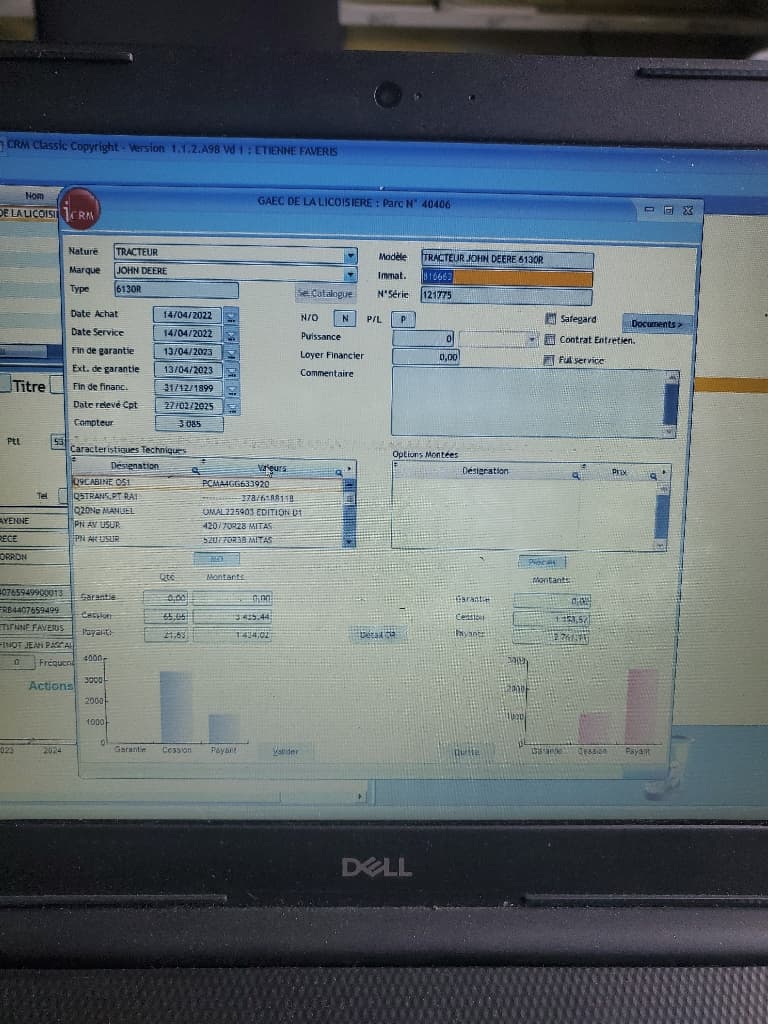Click the Date relevé Cpt field 27/02/2025

[x=189, y=406]
